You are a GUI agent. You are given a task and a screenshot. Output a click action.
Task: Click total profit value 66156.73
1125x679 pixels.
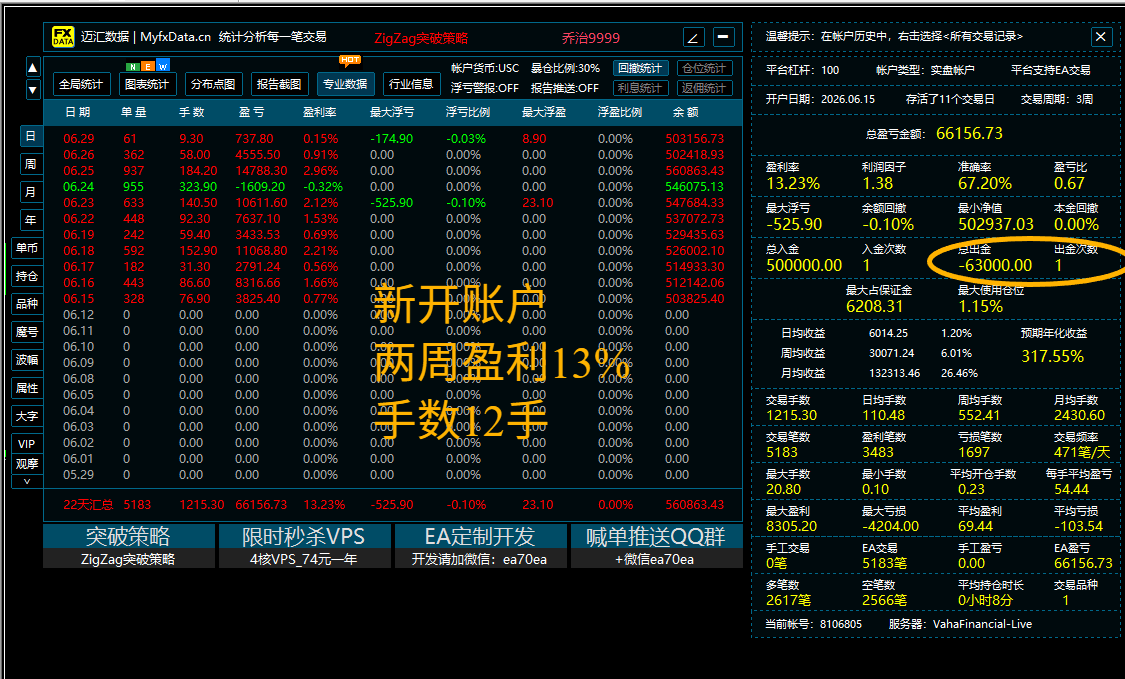click(969, 134)
